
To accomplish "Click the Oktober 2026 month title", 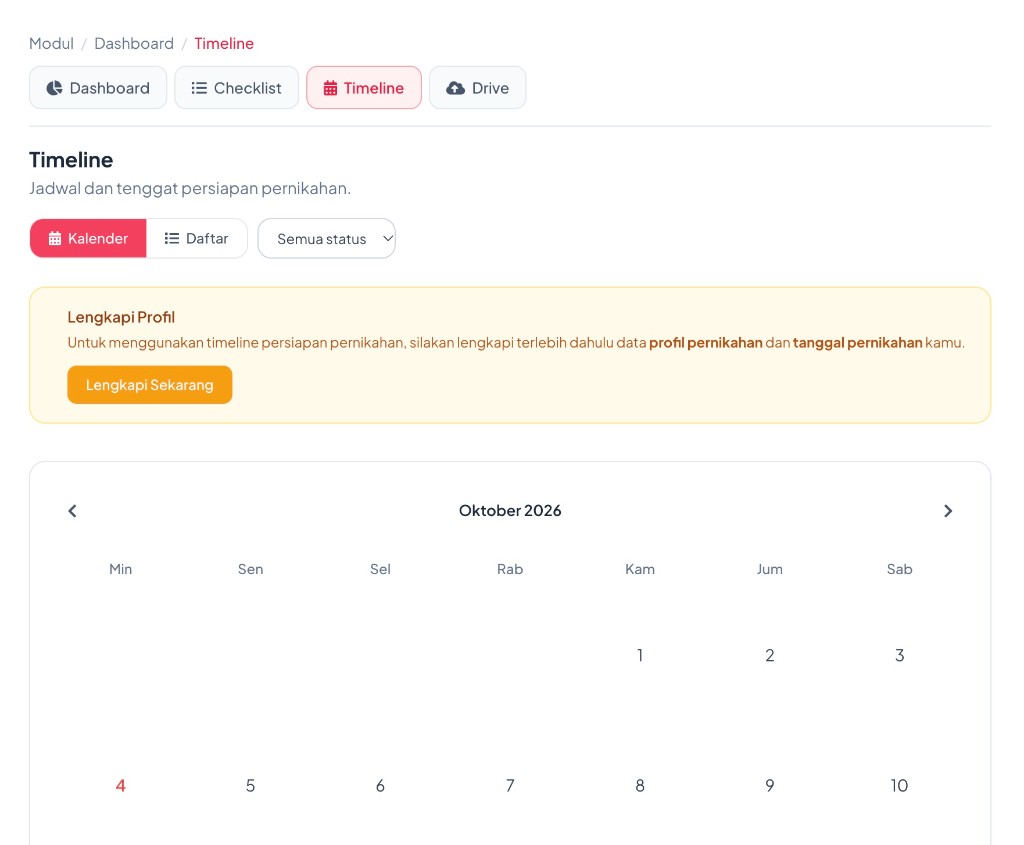I will pyautogui.click(x=510, y=511).
